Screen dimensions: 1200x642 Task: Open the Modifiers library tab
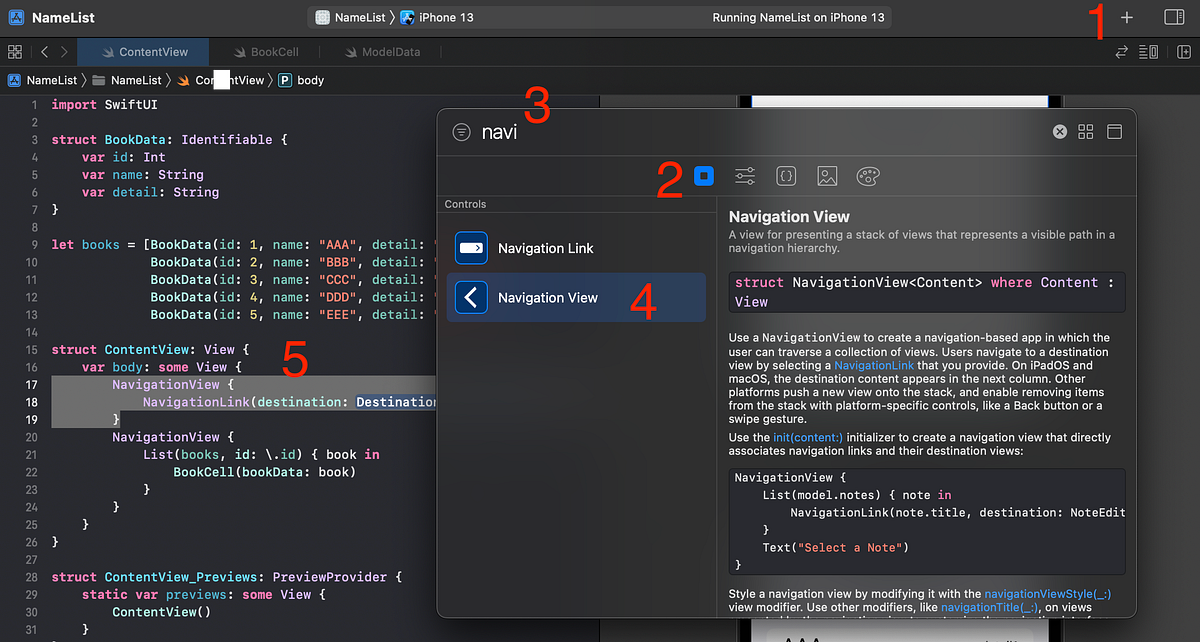point(744,175)
